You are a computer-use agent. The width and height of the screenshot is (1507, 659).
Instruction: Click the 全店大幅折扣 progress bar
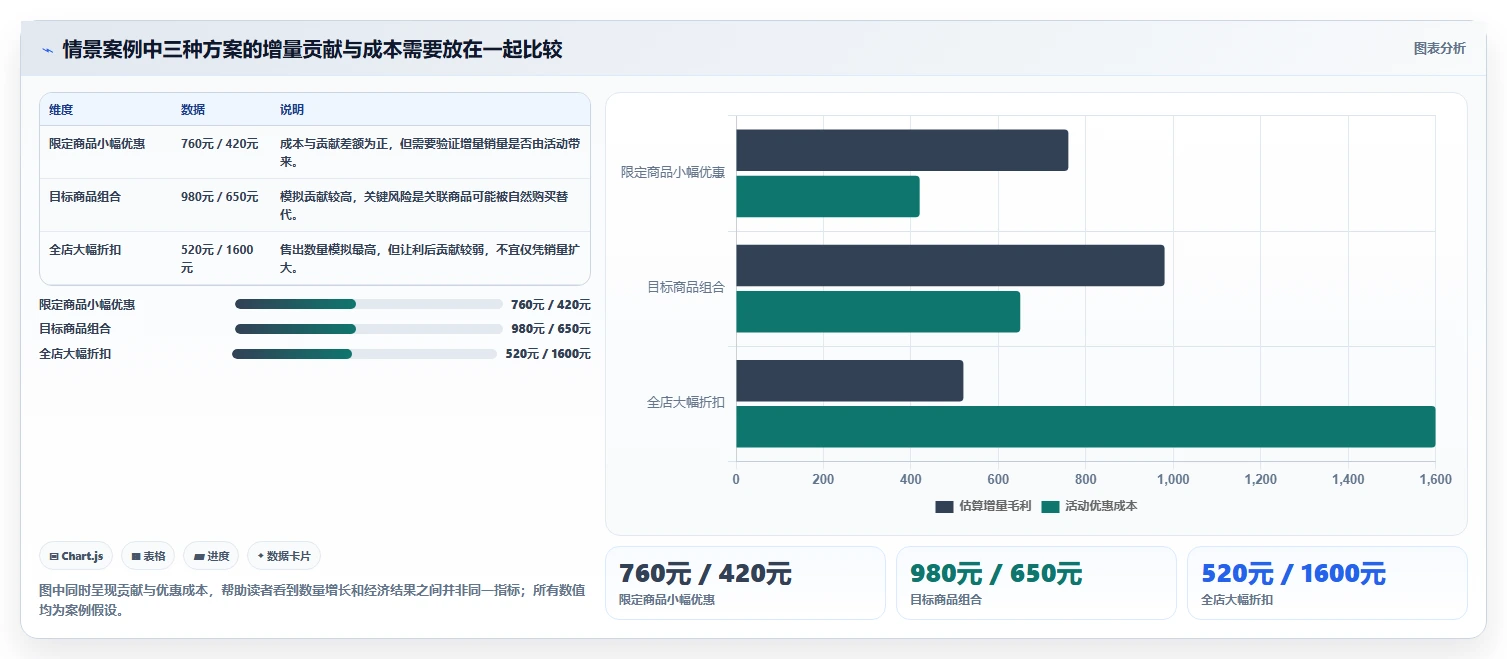pyautogui.click(x=364, y=354)
